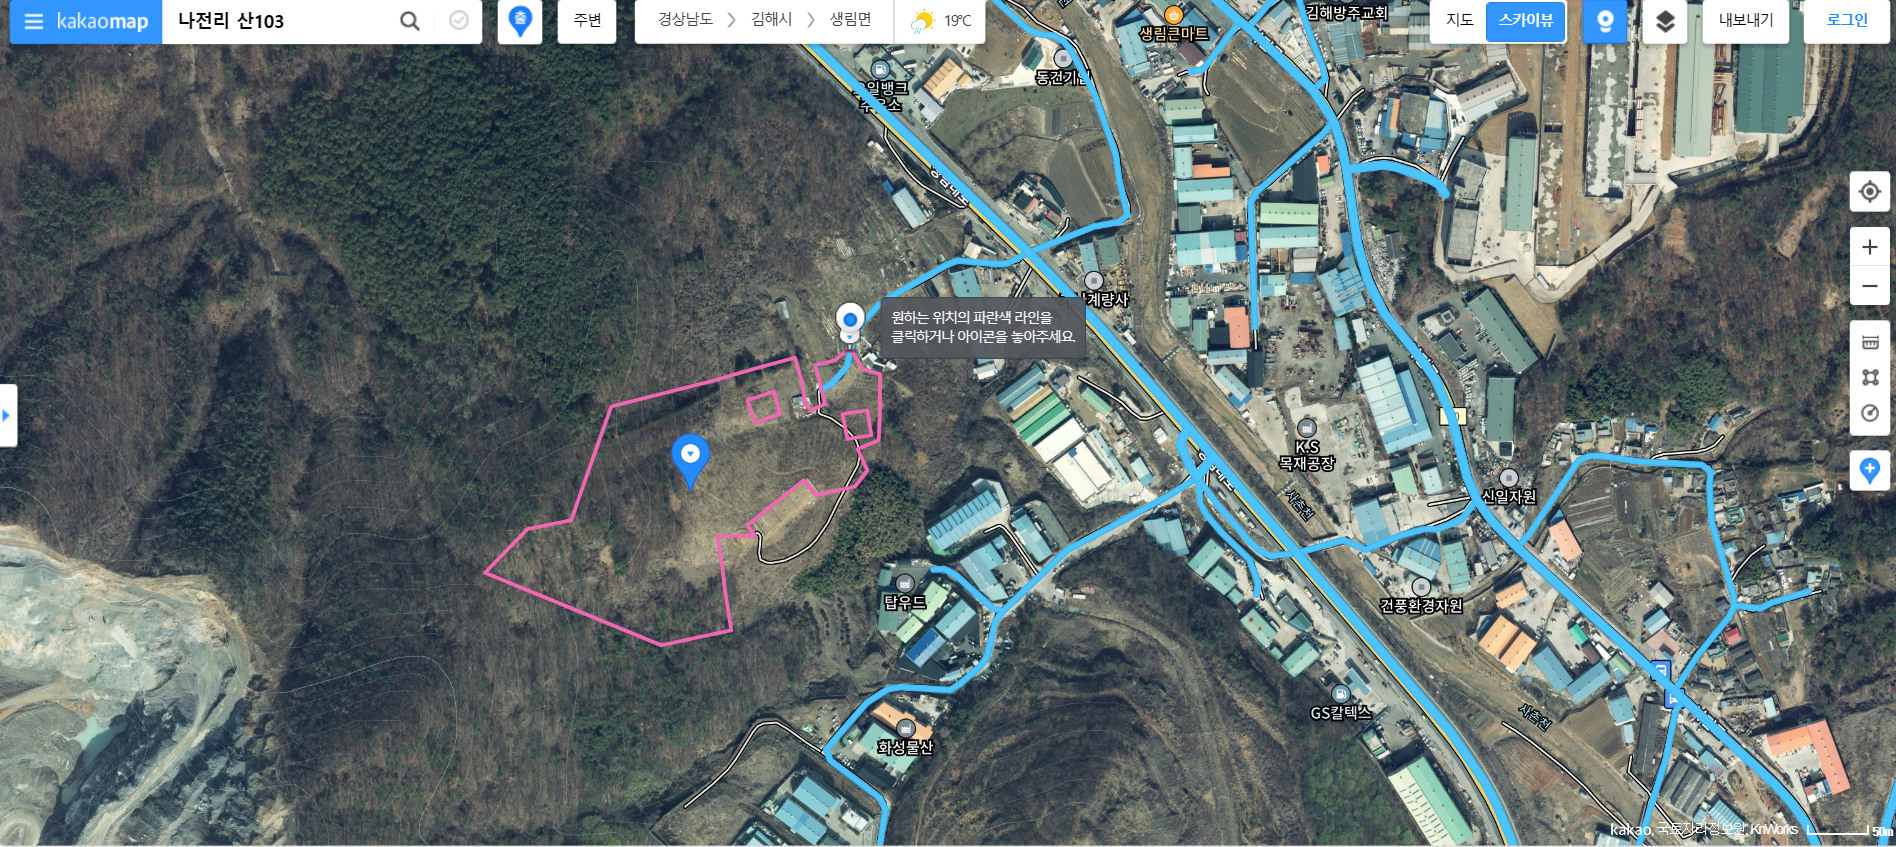This screenshot has width=1896, height=847.
Task: Select the area measurement tool
Action: (1870, 378)
